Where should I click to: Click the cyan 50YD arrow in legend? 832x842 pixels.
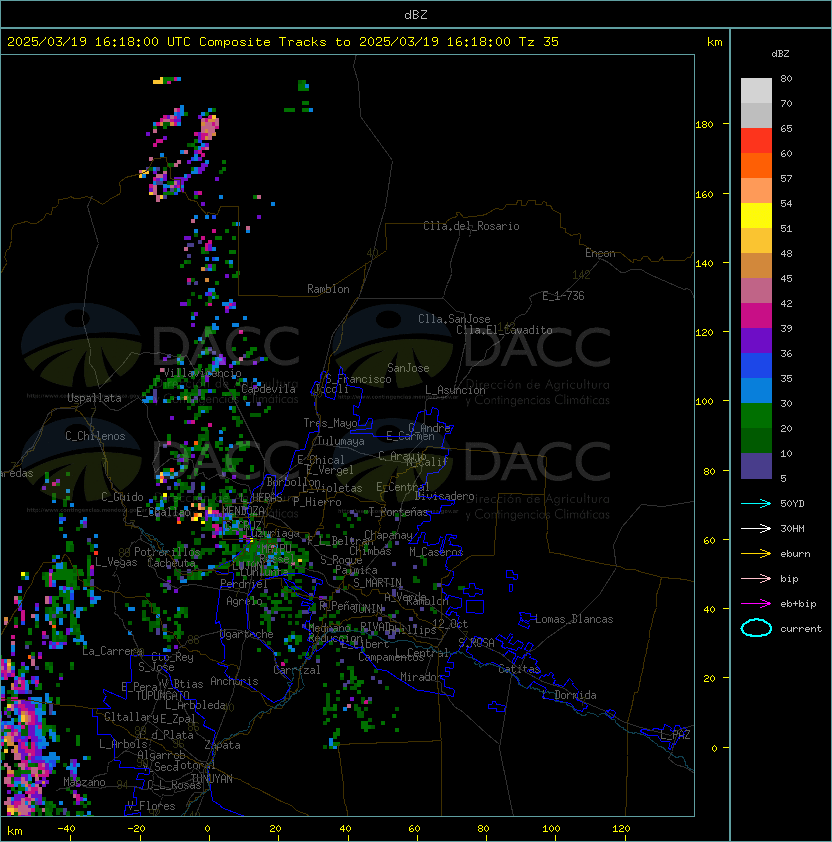coord(756,503)
